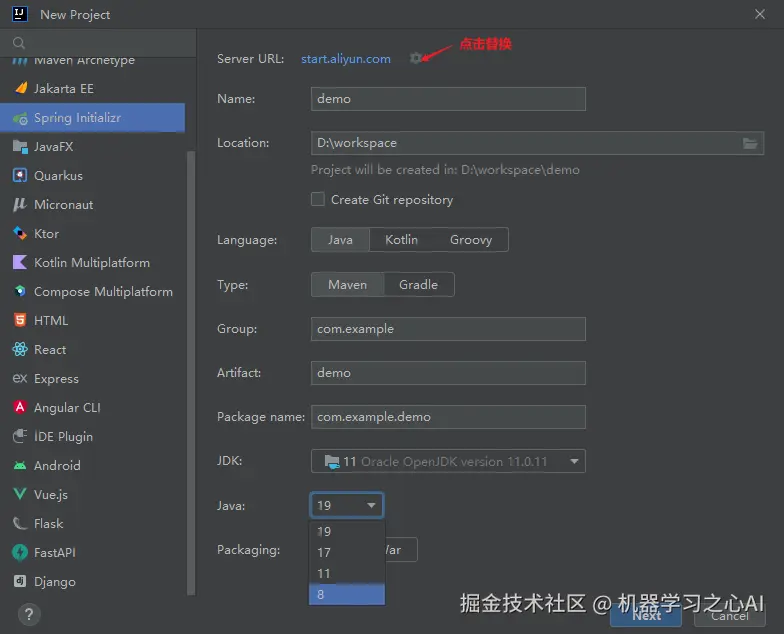Image resolution: width=784 pixels, height=634 pixels.
Task: Click the Ktor icon
Action: coord(20,234)
